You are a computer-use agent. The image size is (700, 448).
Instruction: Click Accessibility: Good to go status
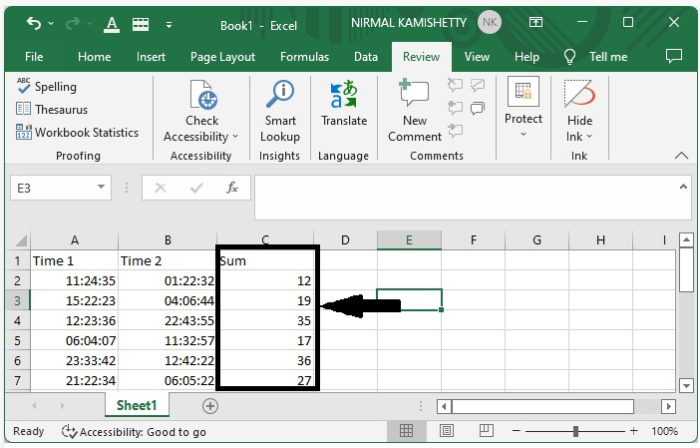pyautogui.click(x=133, y=432)
